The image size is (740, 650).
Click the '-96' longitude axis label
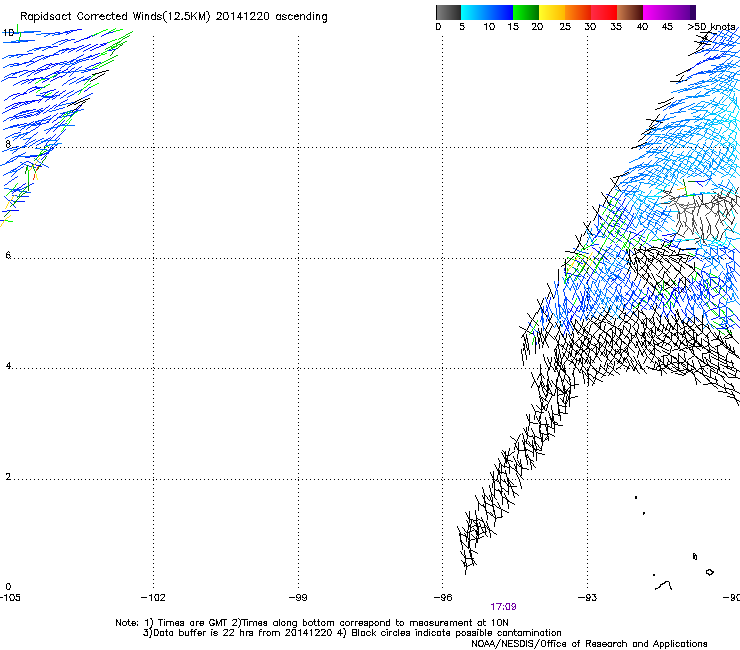click(443, 598)
